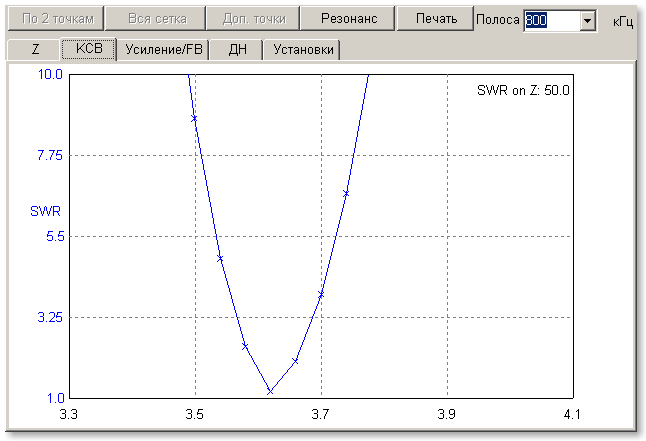Open the Усиление/FB tab
Image resolution: width=646 pixels, height=441 pixels.
162,49
